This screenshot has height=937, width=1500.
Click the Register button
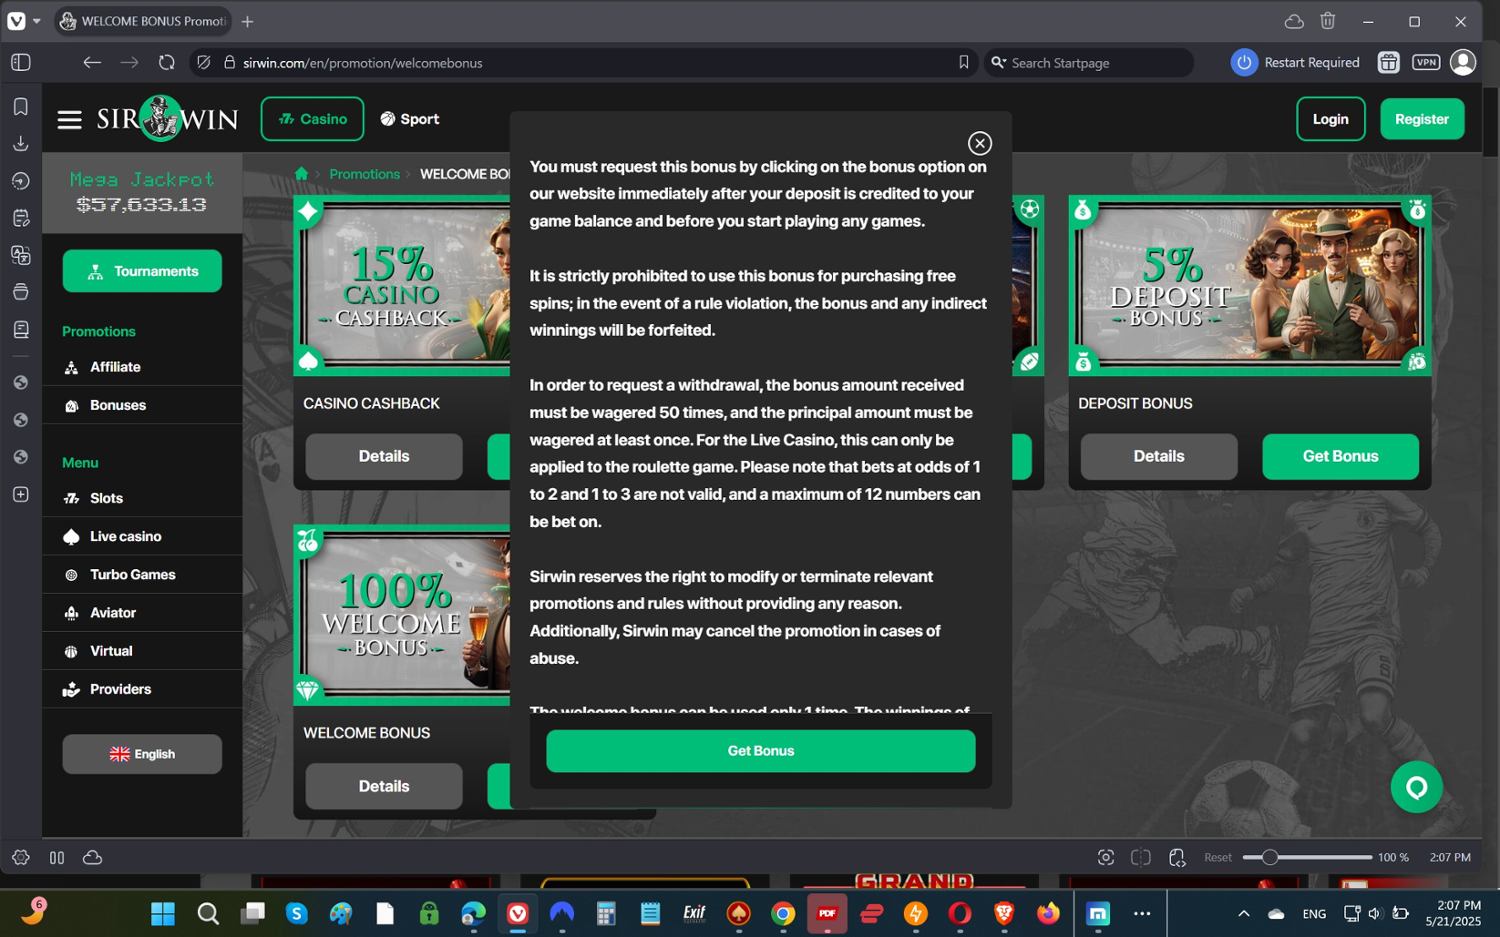(1421, 119)
